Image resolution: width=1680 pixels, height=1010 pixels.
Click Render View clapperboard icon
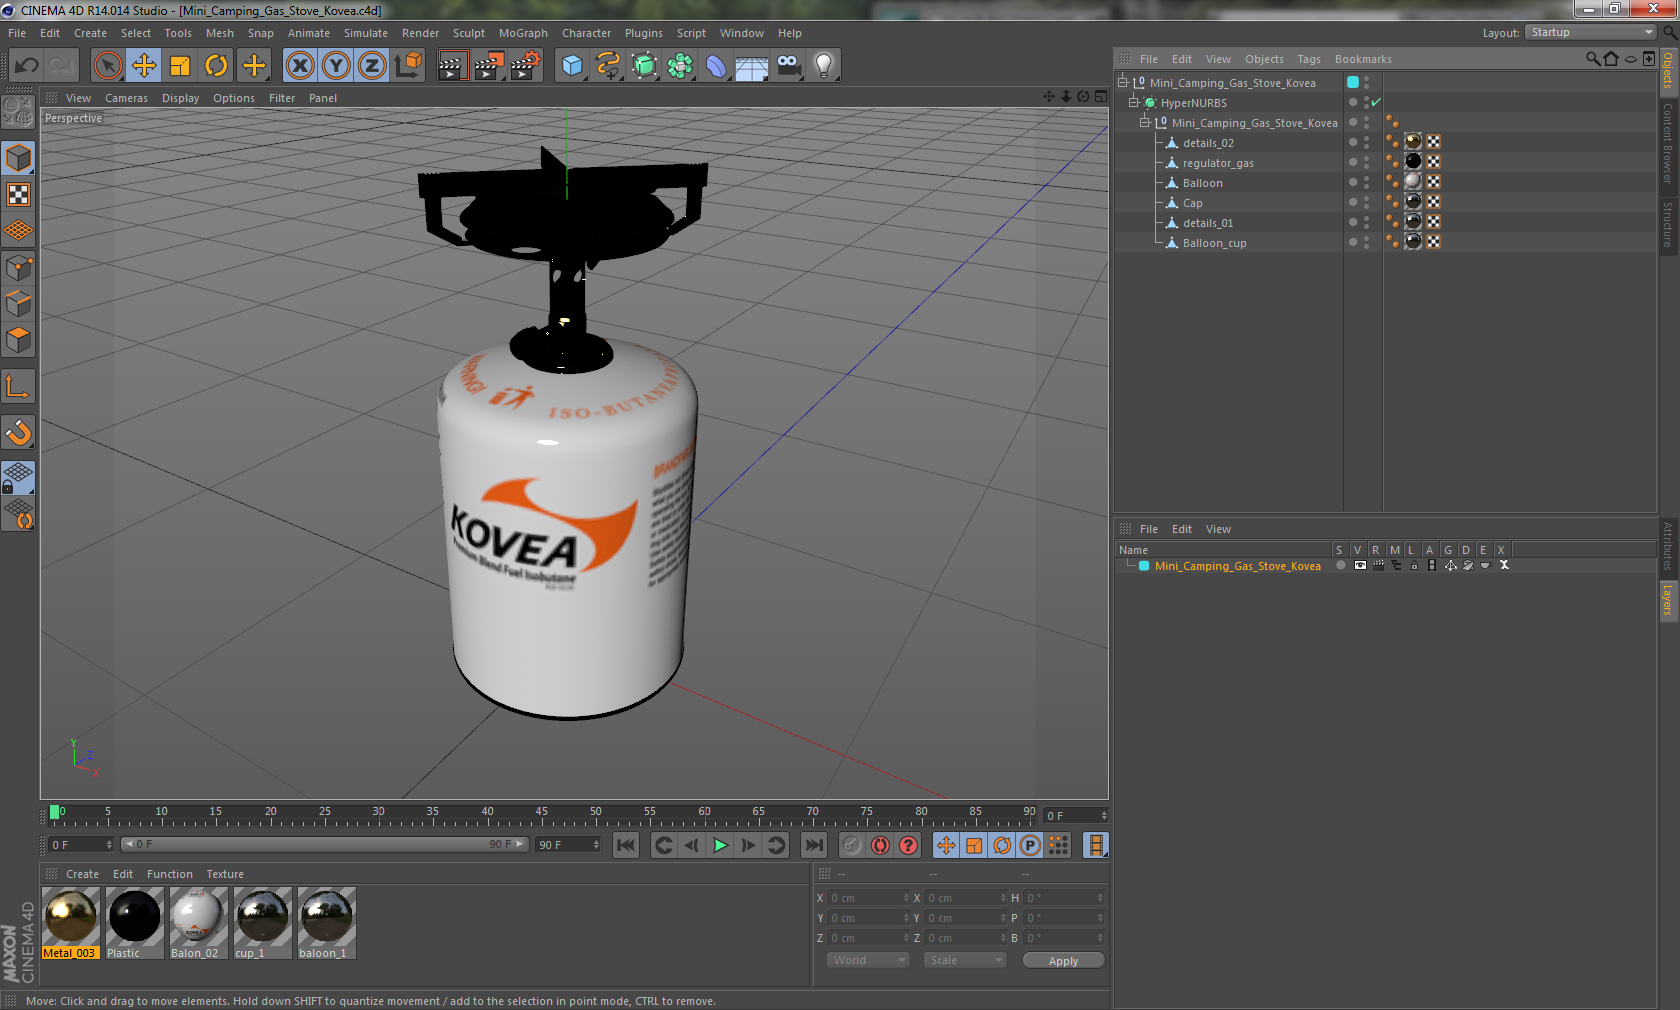click(452, 66)
